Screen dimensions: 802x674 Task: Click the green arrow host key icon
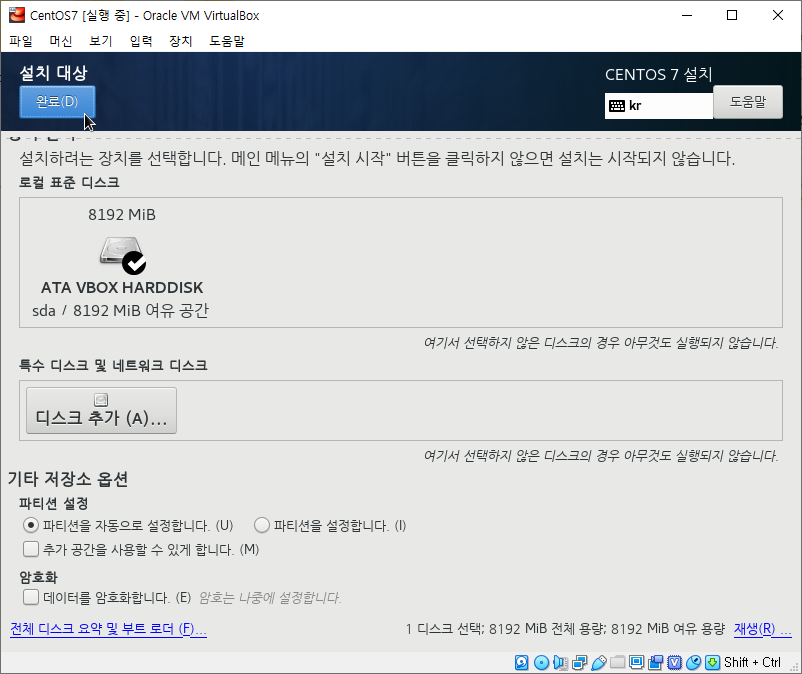pos(712,662)
